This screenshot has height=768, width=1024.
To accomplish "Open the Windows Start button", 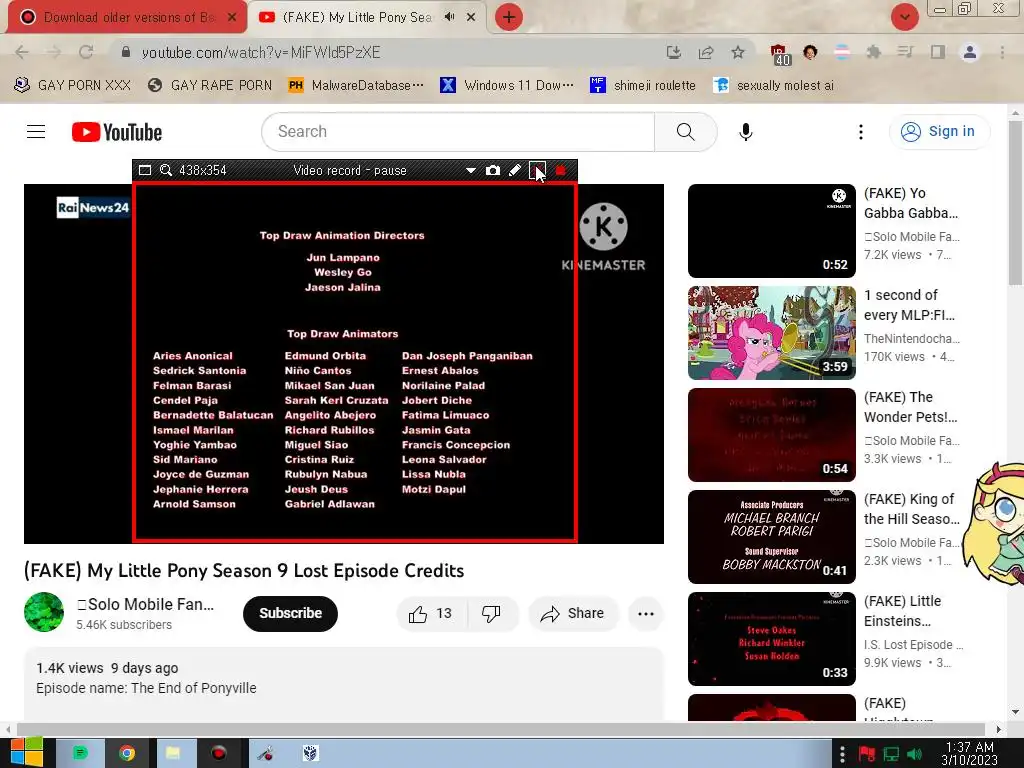I will point(26,753).
